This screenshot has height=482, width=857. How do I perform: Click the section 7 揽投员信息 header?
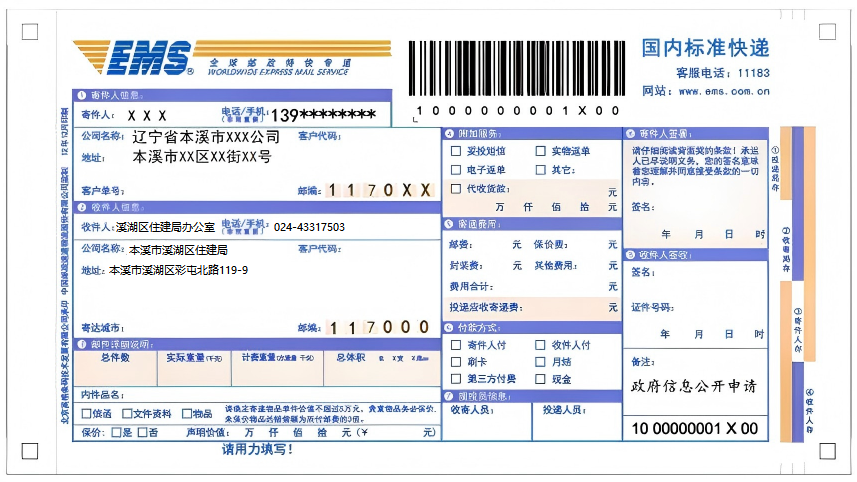pos(532,396)
